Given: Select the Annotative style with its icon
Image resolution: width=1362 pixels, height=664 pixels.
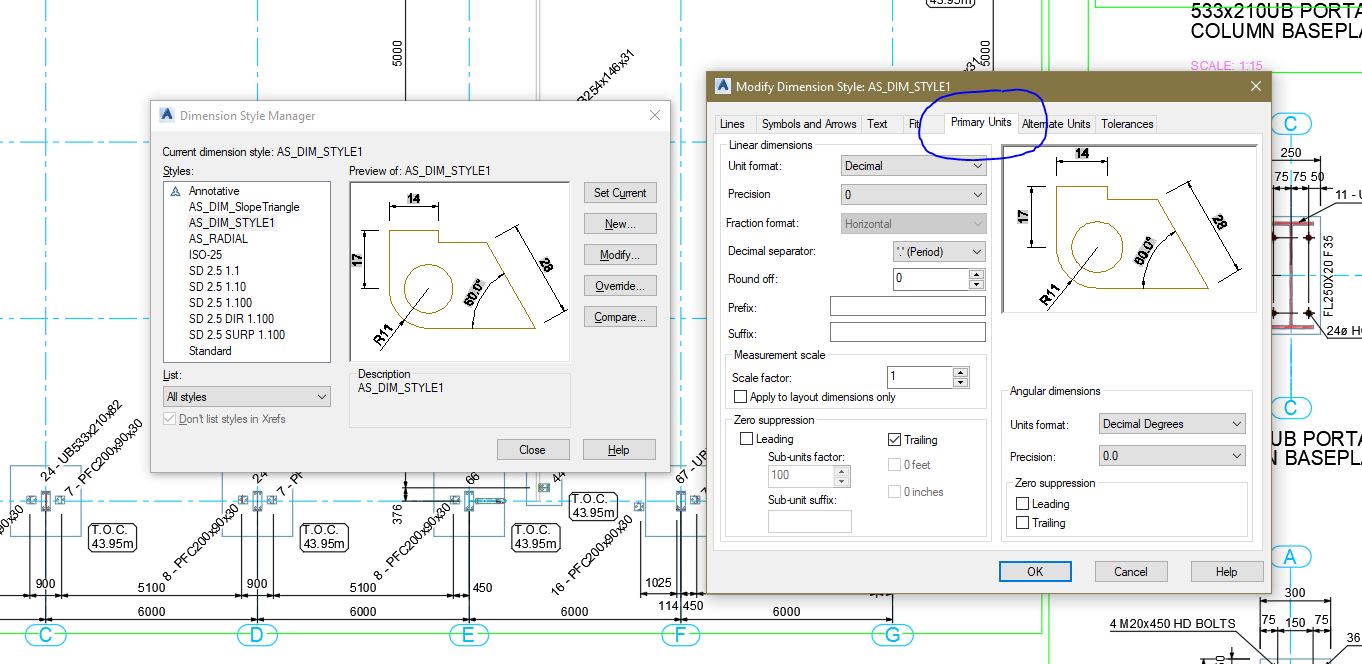Looking at the screenshot, I should coord(205,191).
